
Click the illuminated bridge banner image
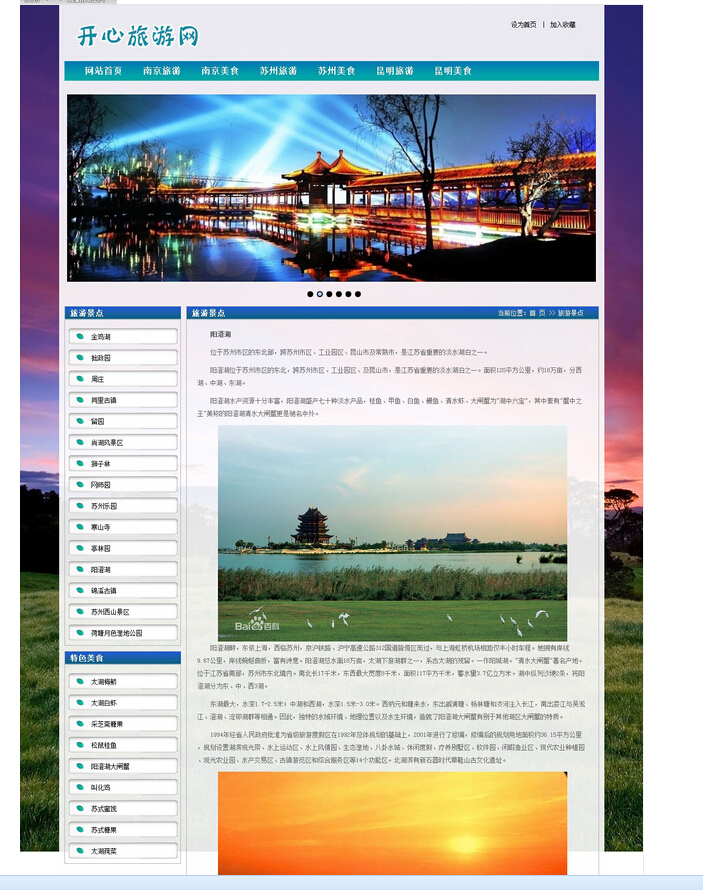(331, 188)
